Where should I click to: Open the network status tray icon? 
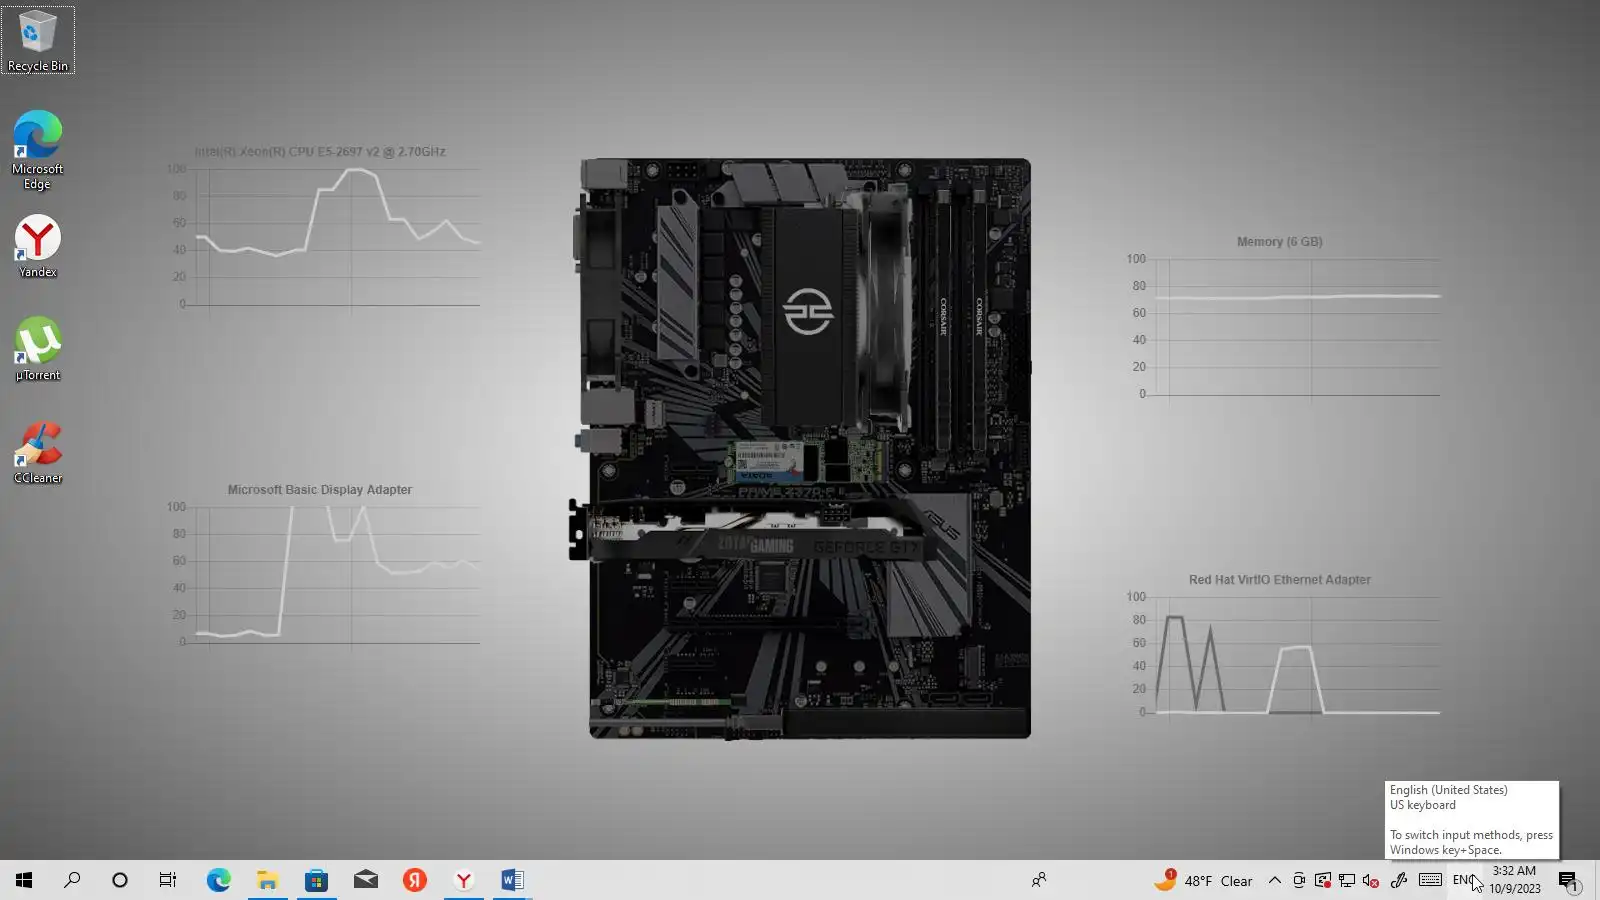(x=1347, y=880)
